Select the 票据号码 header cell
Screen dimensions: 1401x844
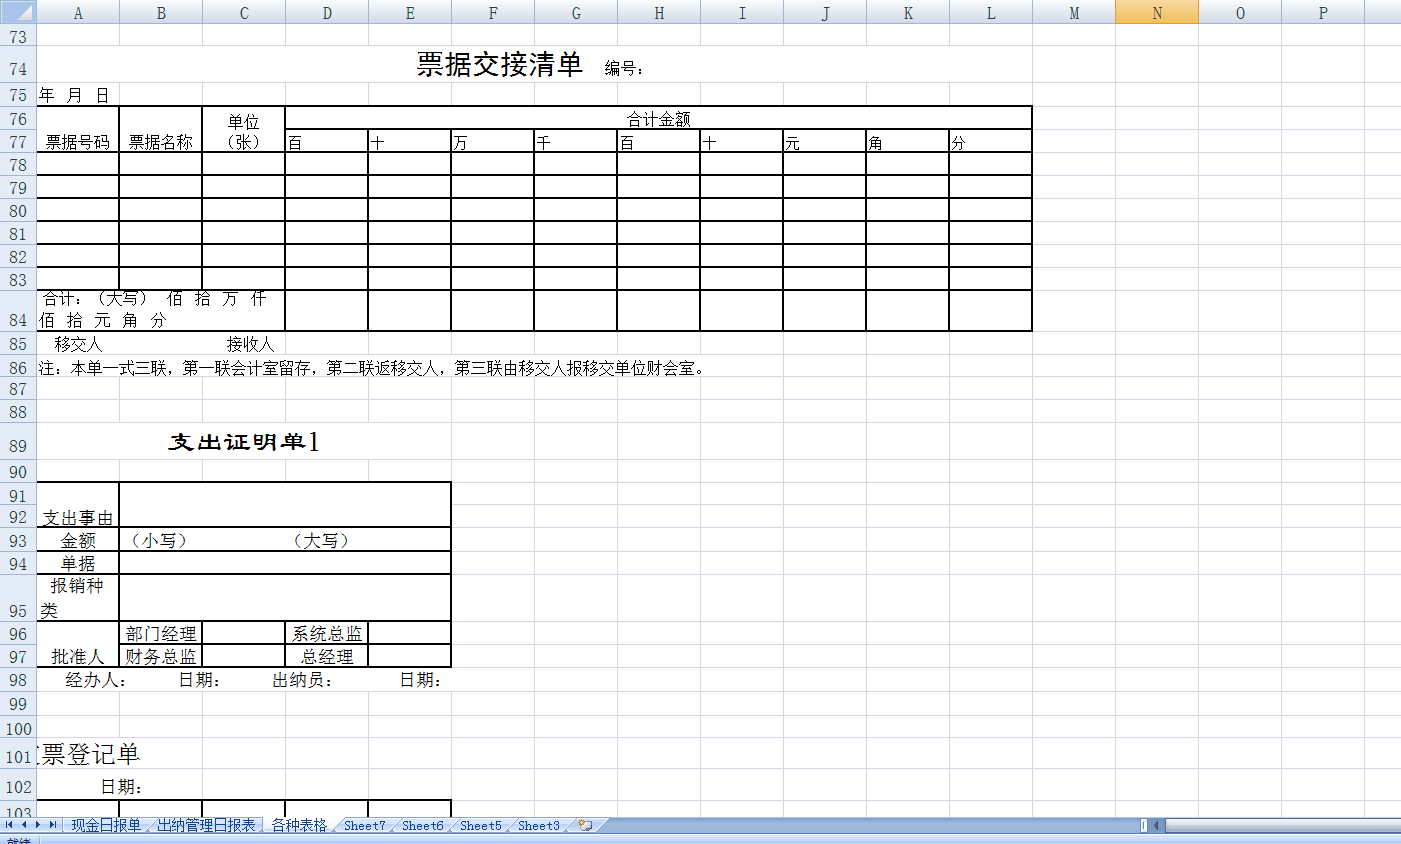point(78,130)
